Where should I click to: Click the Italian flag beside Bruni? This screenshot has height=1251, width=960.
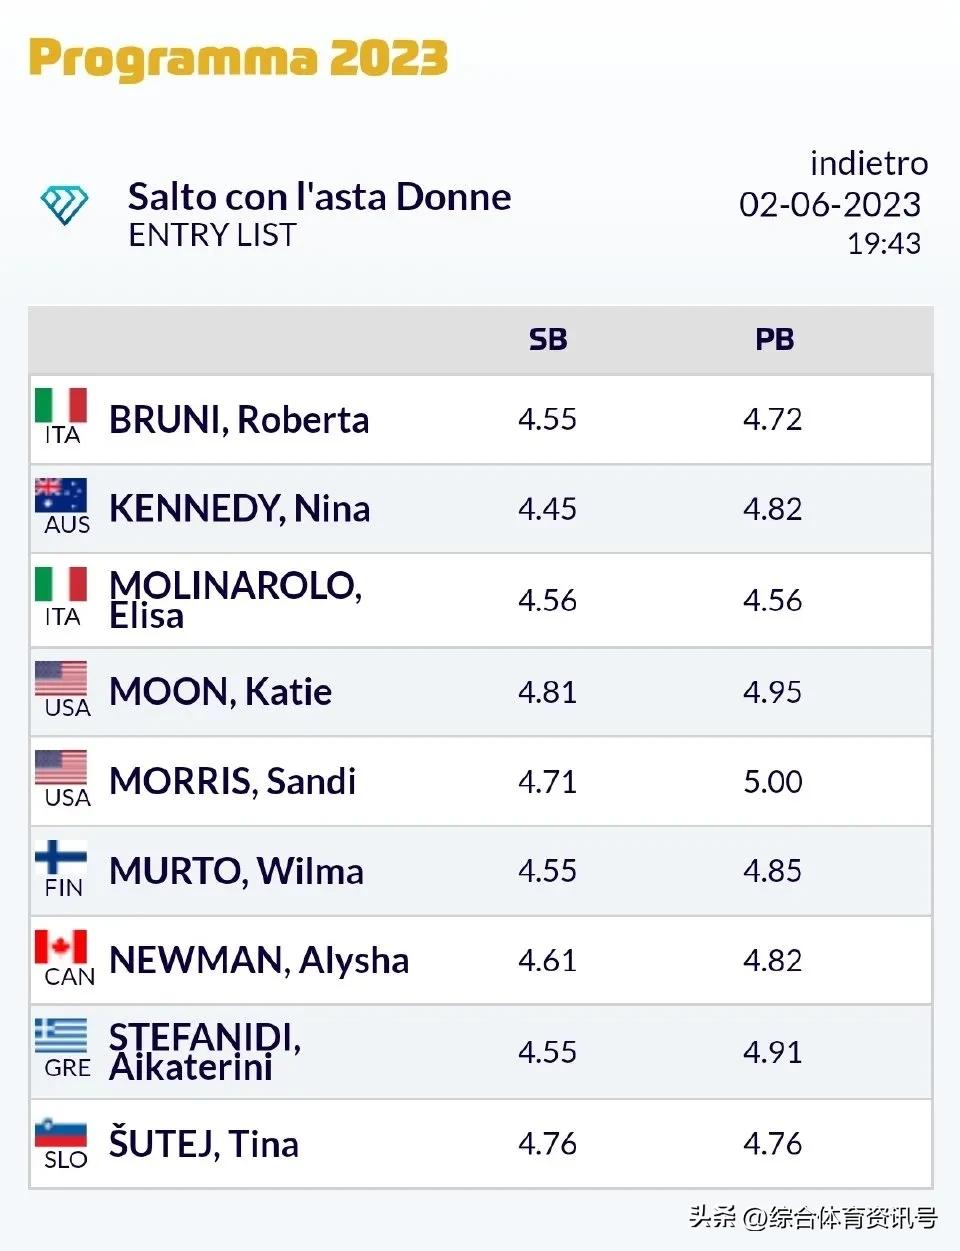61,406
